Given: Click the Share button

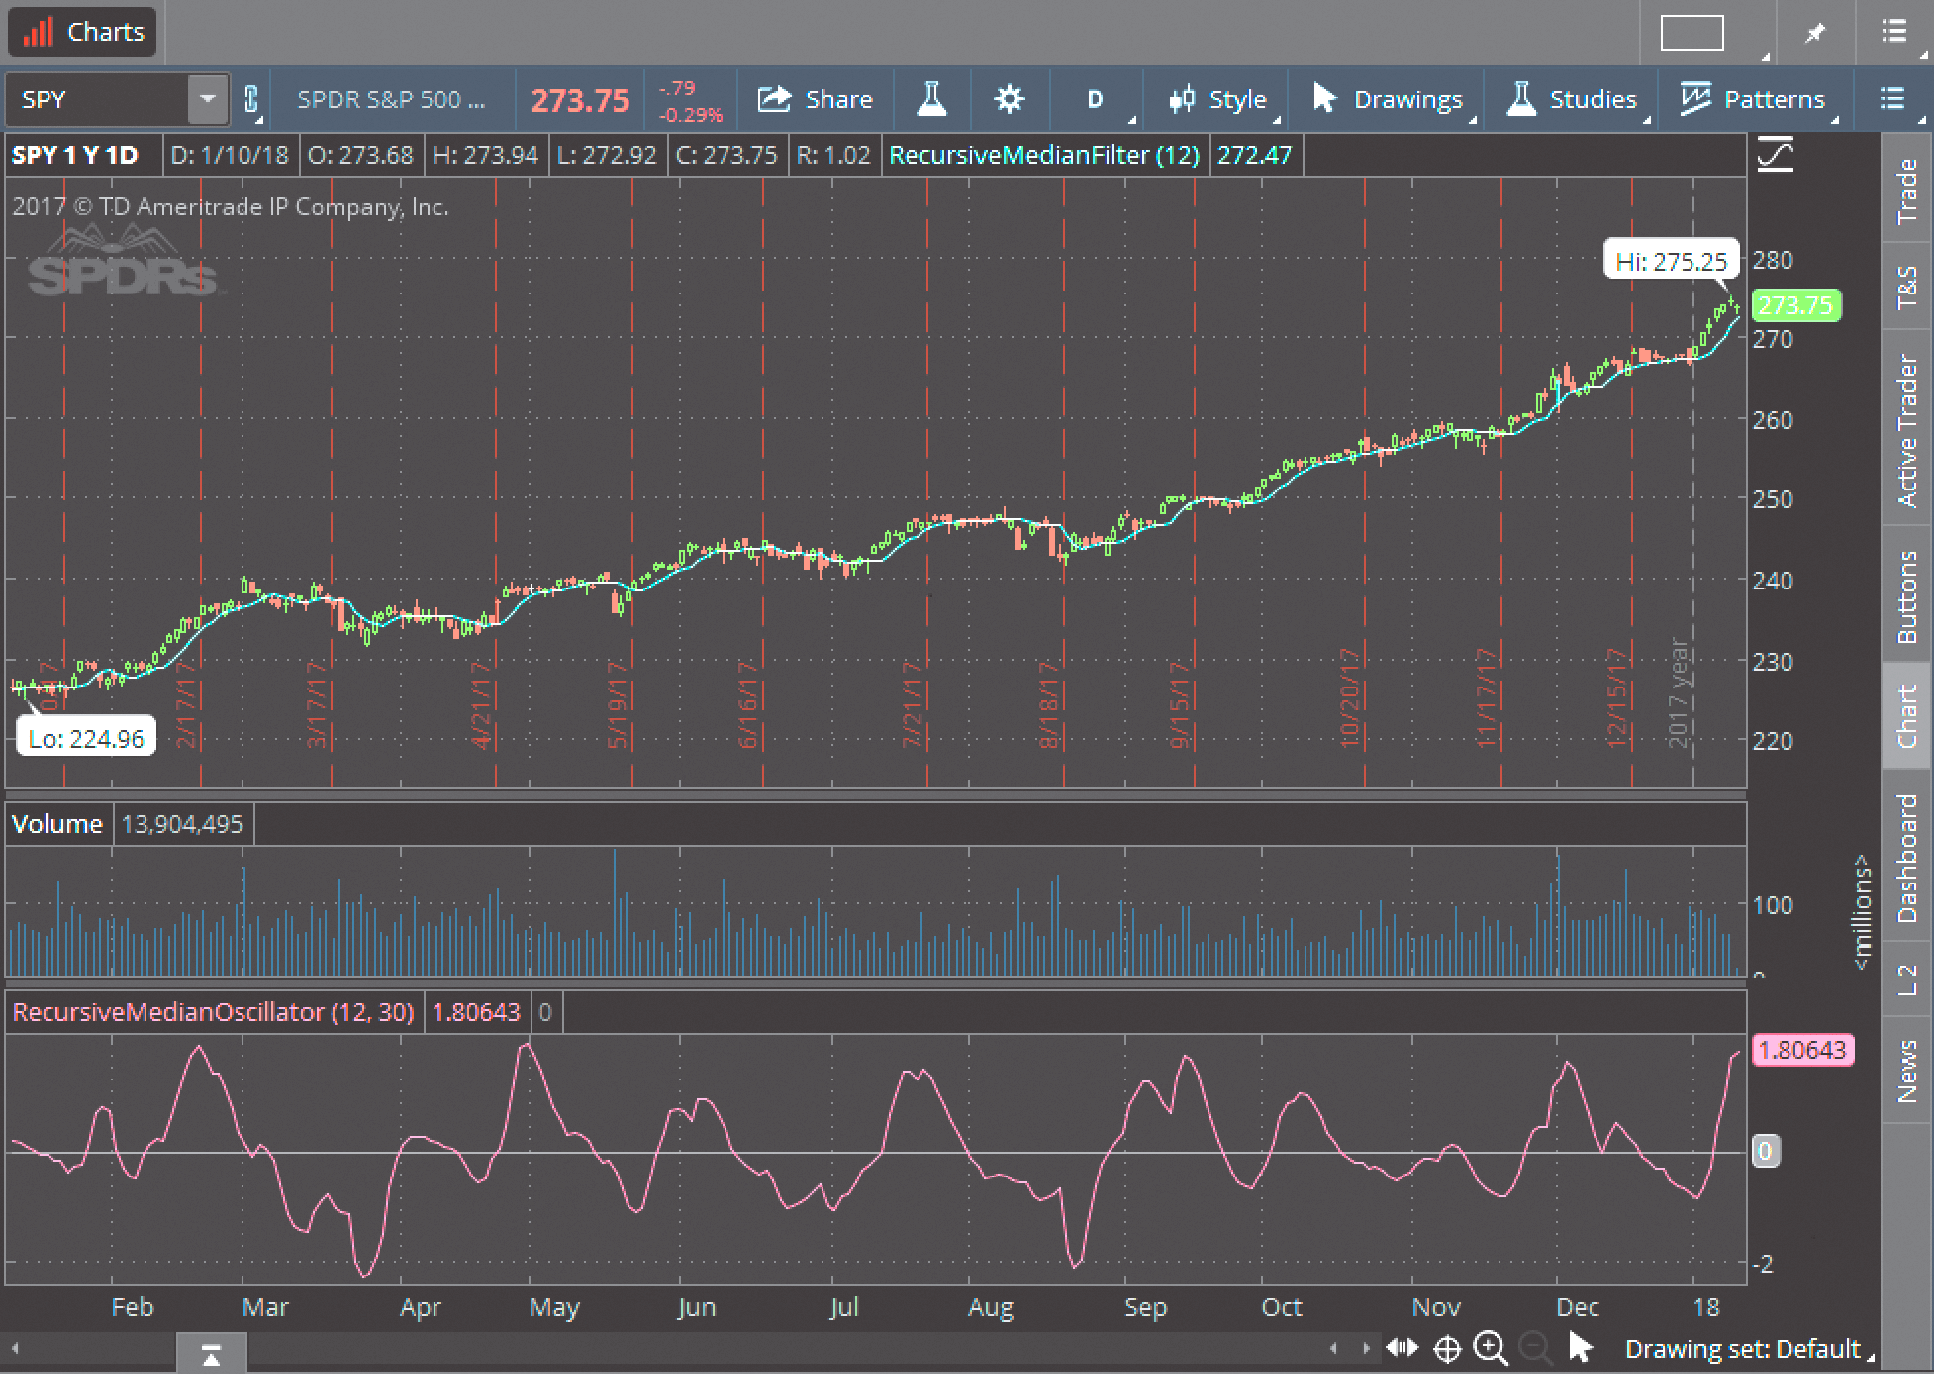Looking at the screenshot, I should click(x=815, y=99).
